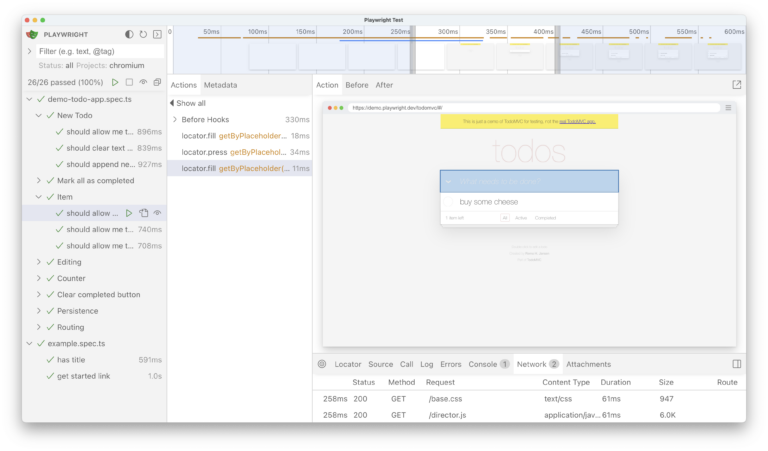This screenshot has height=451, width=768.
Task: Click the stop tests square icon
Action: point(129,82)
